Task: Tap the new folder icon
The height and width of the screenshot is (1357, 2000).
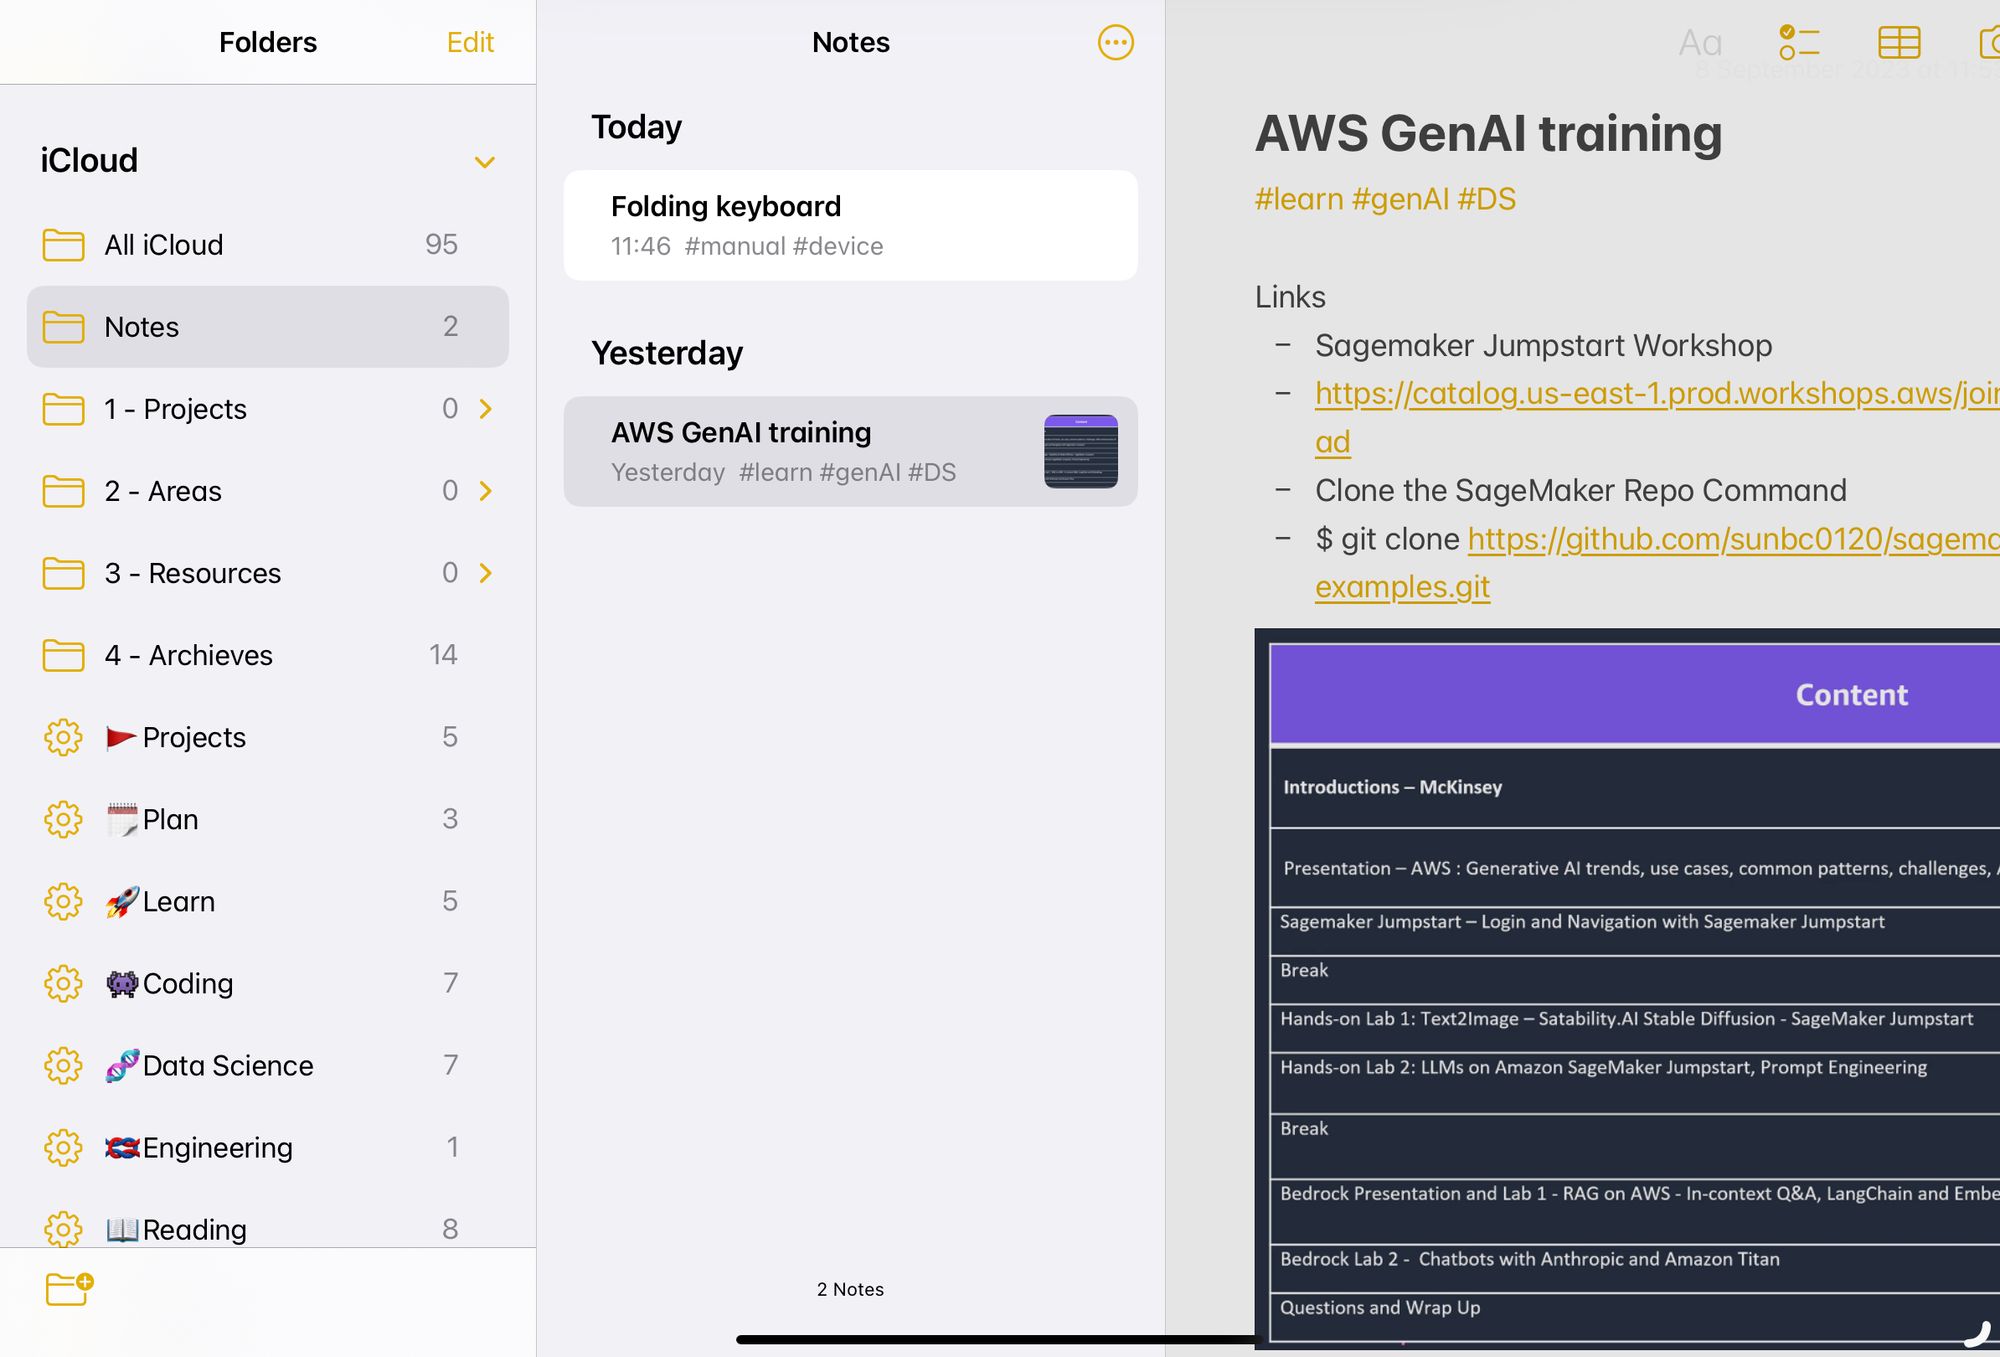Action: [x=68, y=1289]
